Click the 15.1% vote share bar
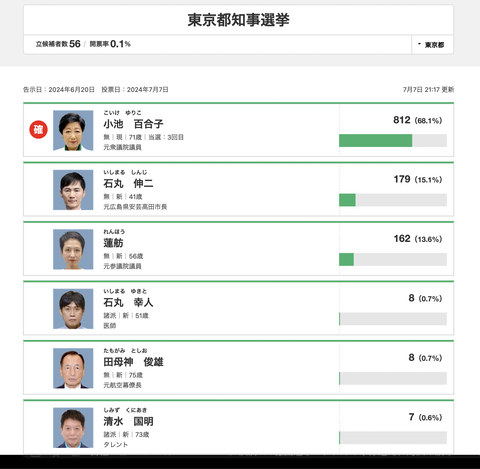The height and width of the screenshot is (469, 480). coord(393,200)
